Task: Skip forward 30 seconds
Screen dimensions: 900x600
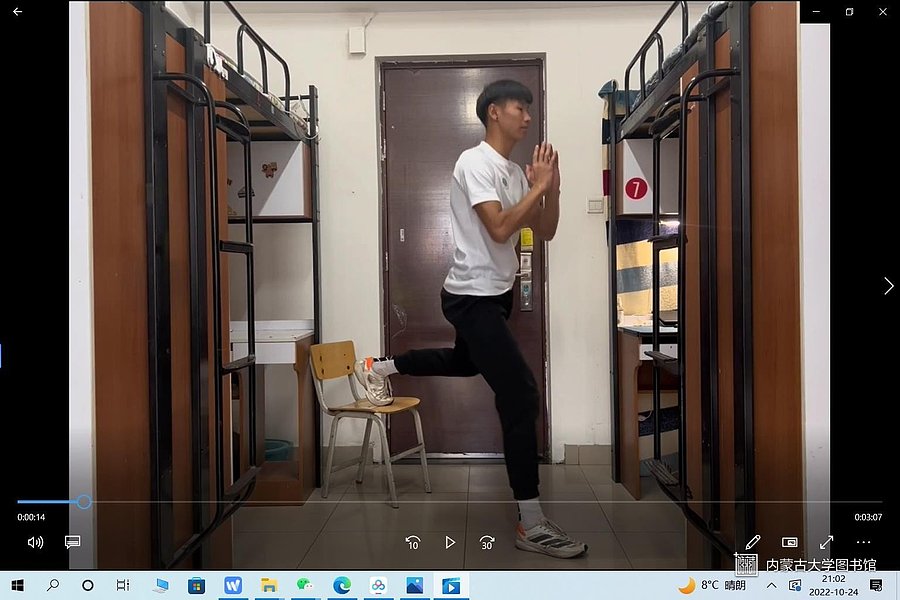Action: pyautogui.click(x=487, y=543)
